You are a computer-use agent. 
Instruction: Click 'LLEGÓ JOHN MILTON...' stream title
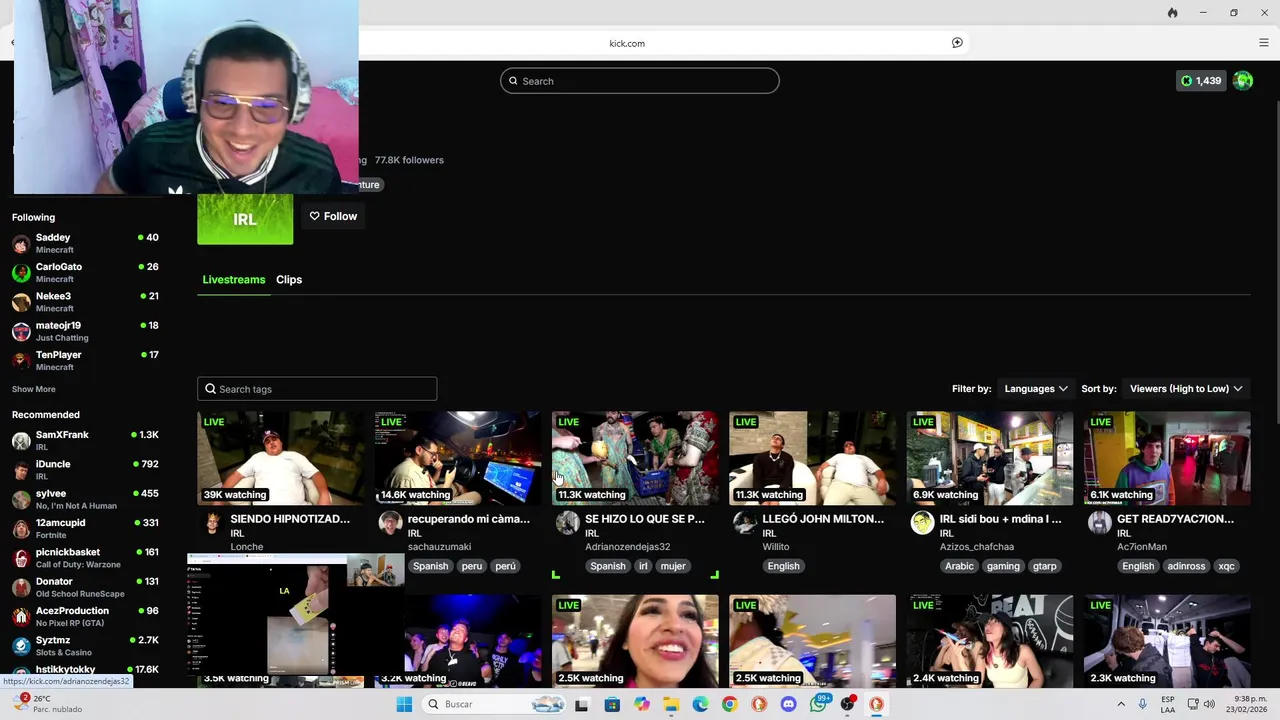[x=823, y=519]
